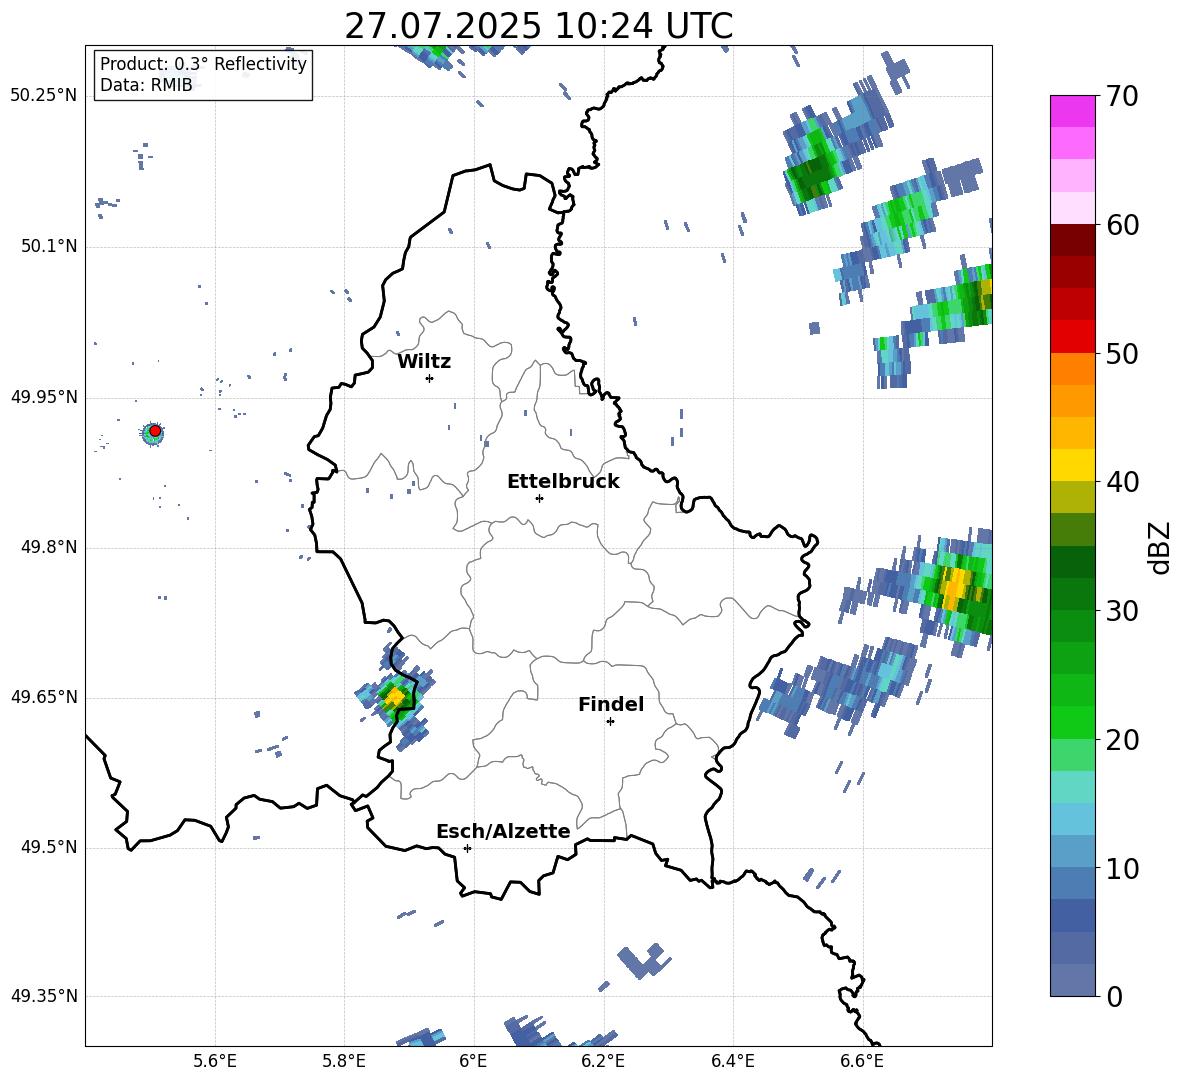Click the Wiltz station label

[x=424, y=362]
